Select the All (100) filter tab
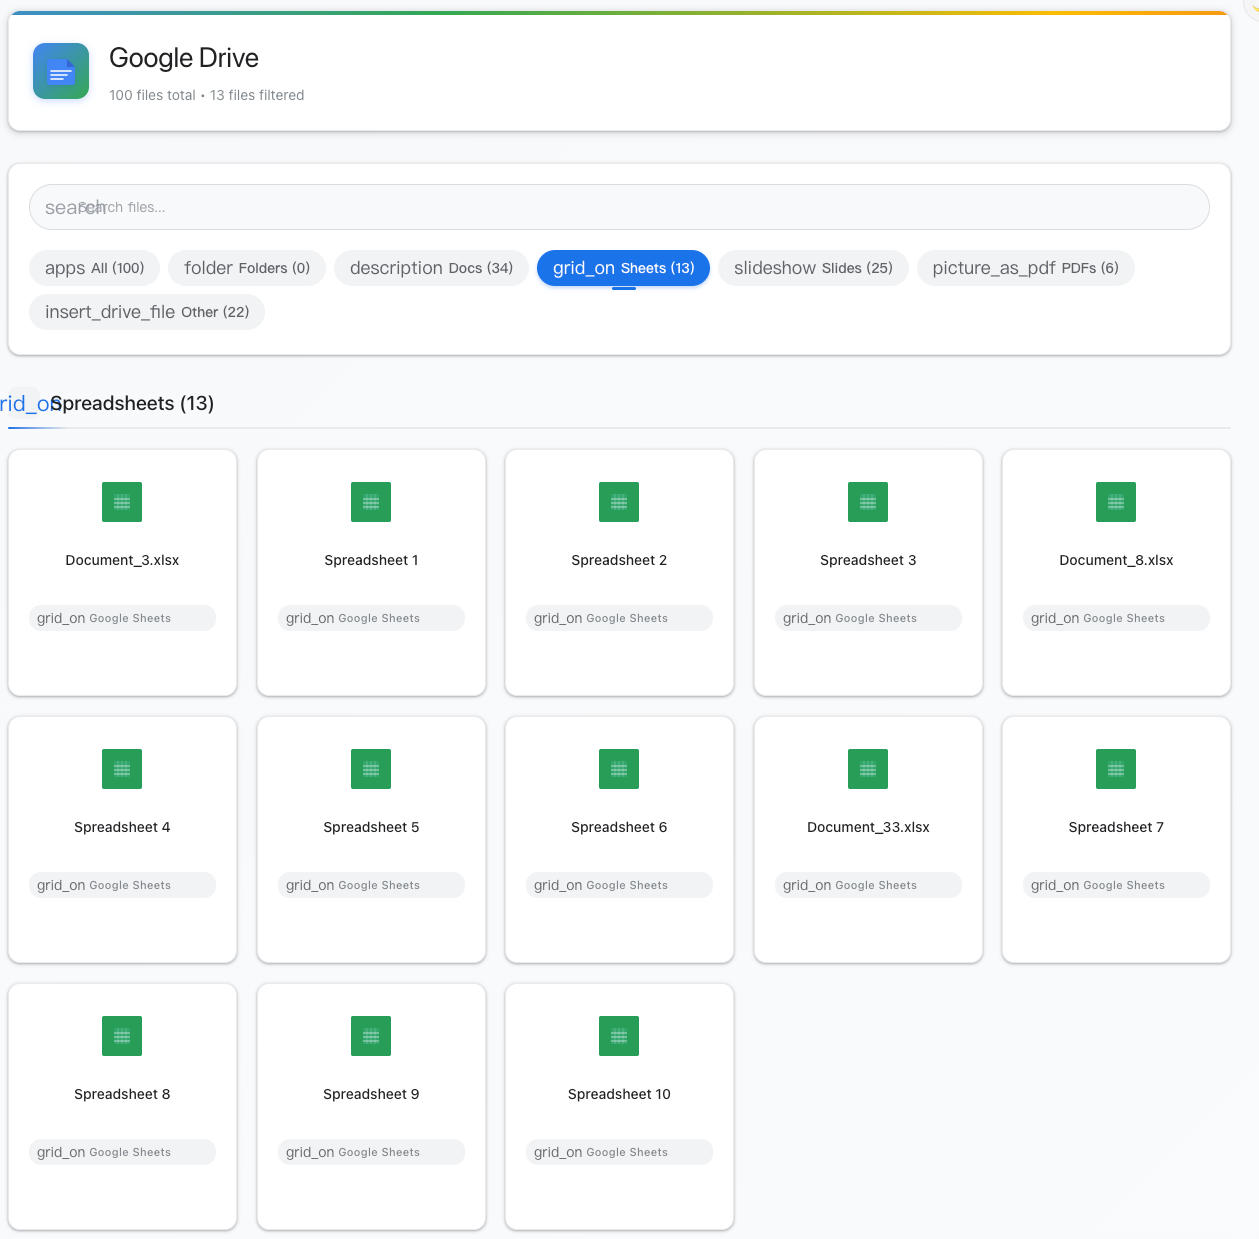1259x1239 pixels. point(95,268)
